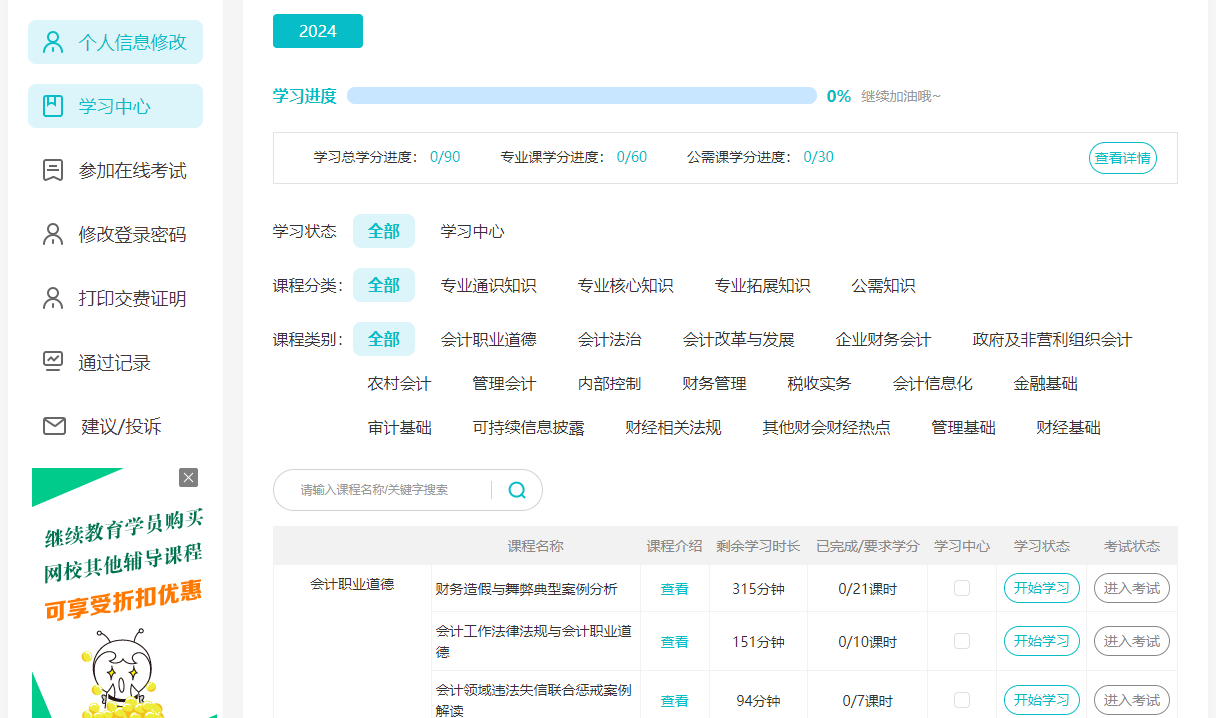Viewport: 1216px width, 718px height.
Task: Open 参加在线考试 from the sidebar
Action: click(53, 169)
